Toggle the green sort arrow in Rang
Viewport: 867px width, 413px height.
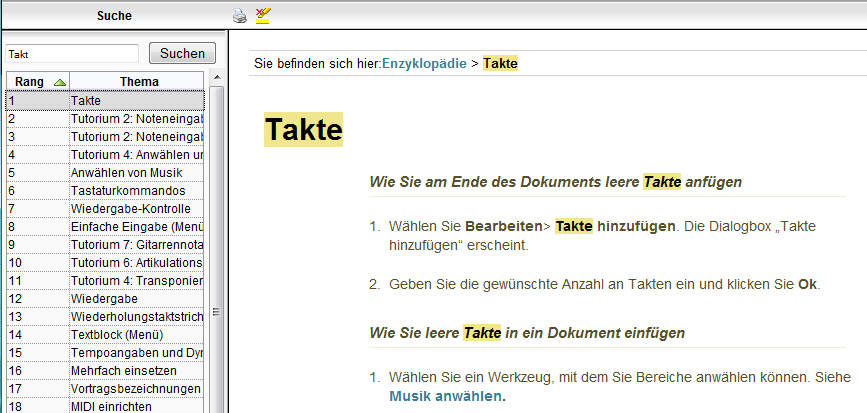[x=59, y=82]
